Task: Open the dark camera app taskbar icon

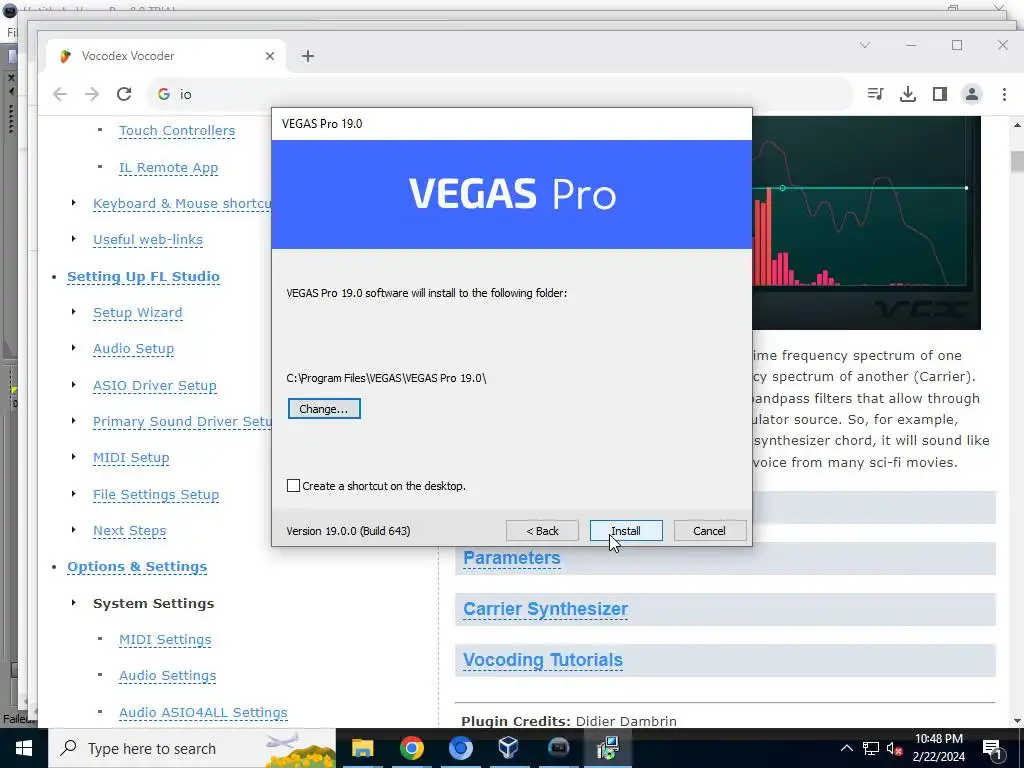Action: tap(558, 748)
